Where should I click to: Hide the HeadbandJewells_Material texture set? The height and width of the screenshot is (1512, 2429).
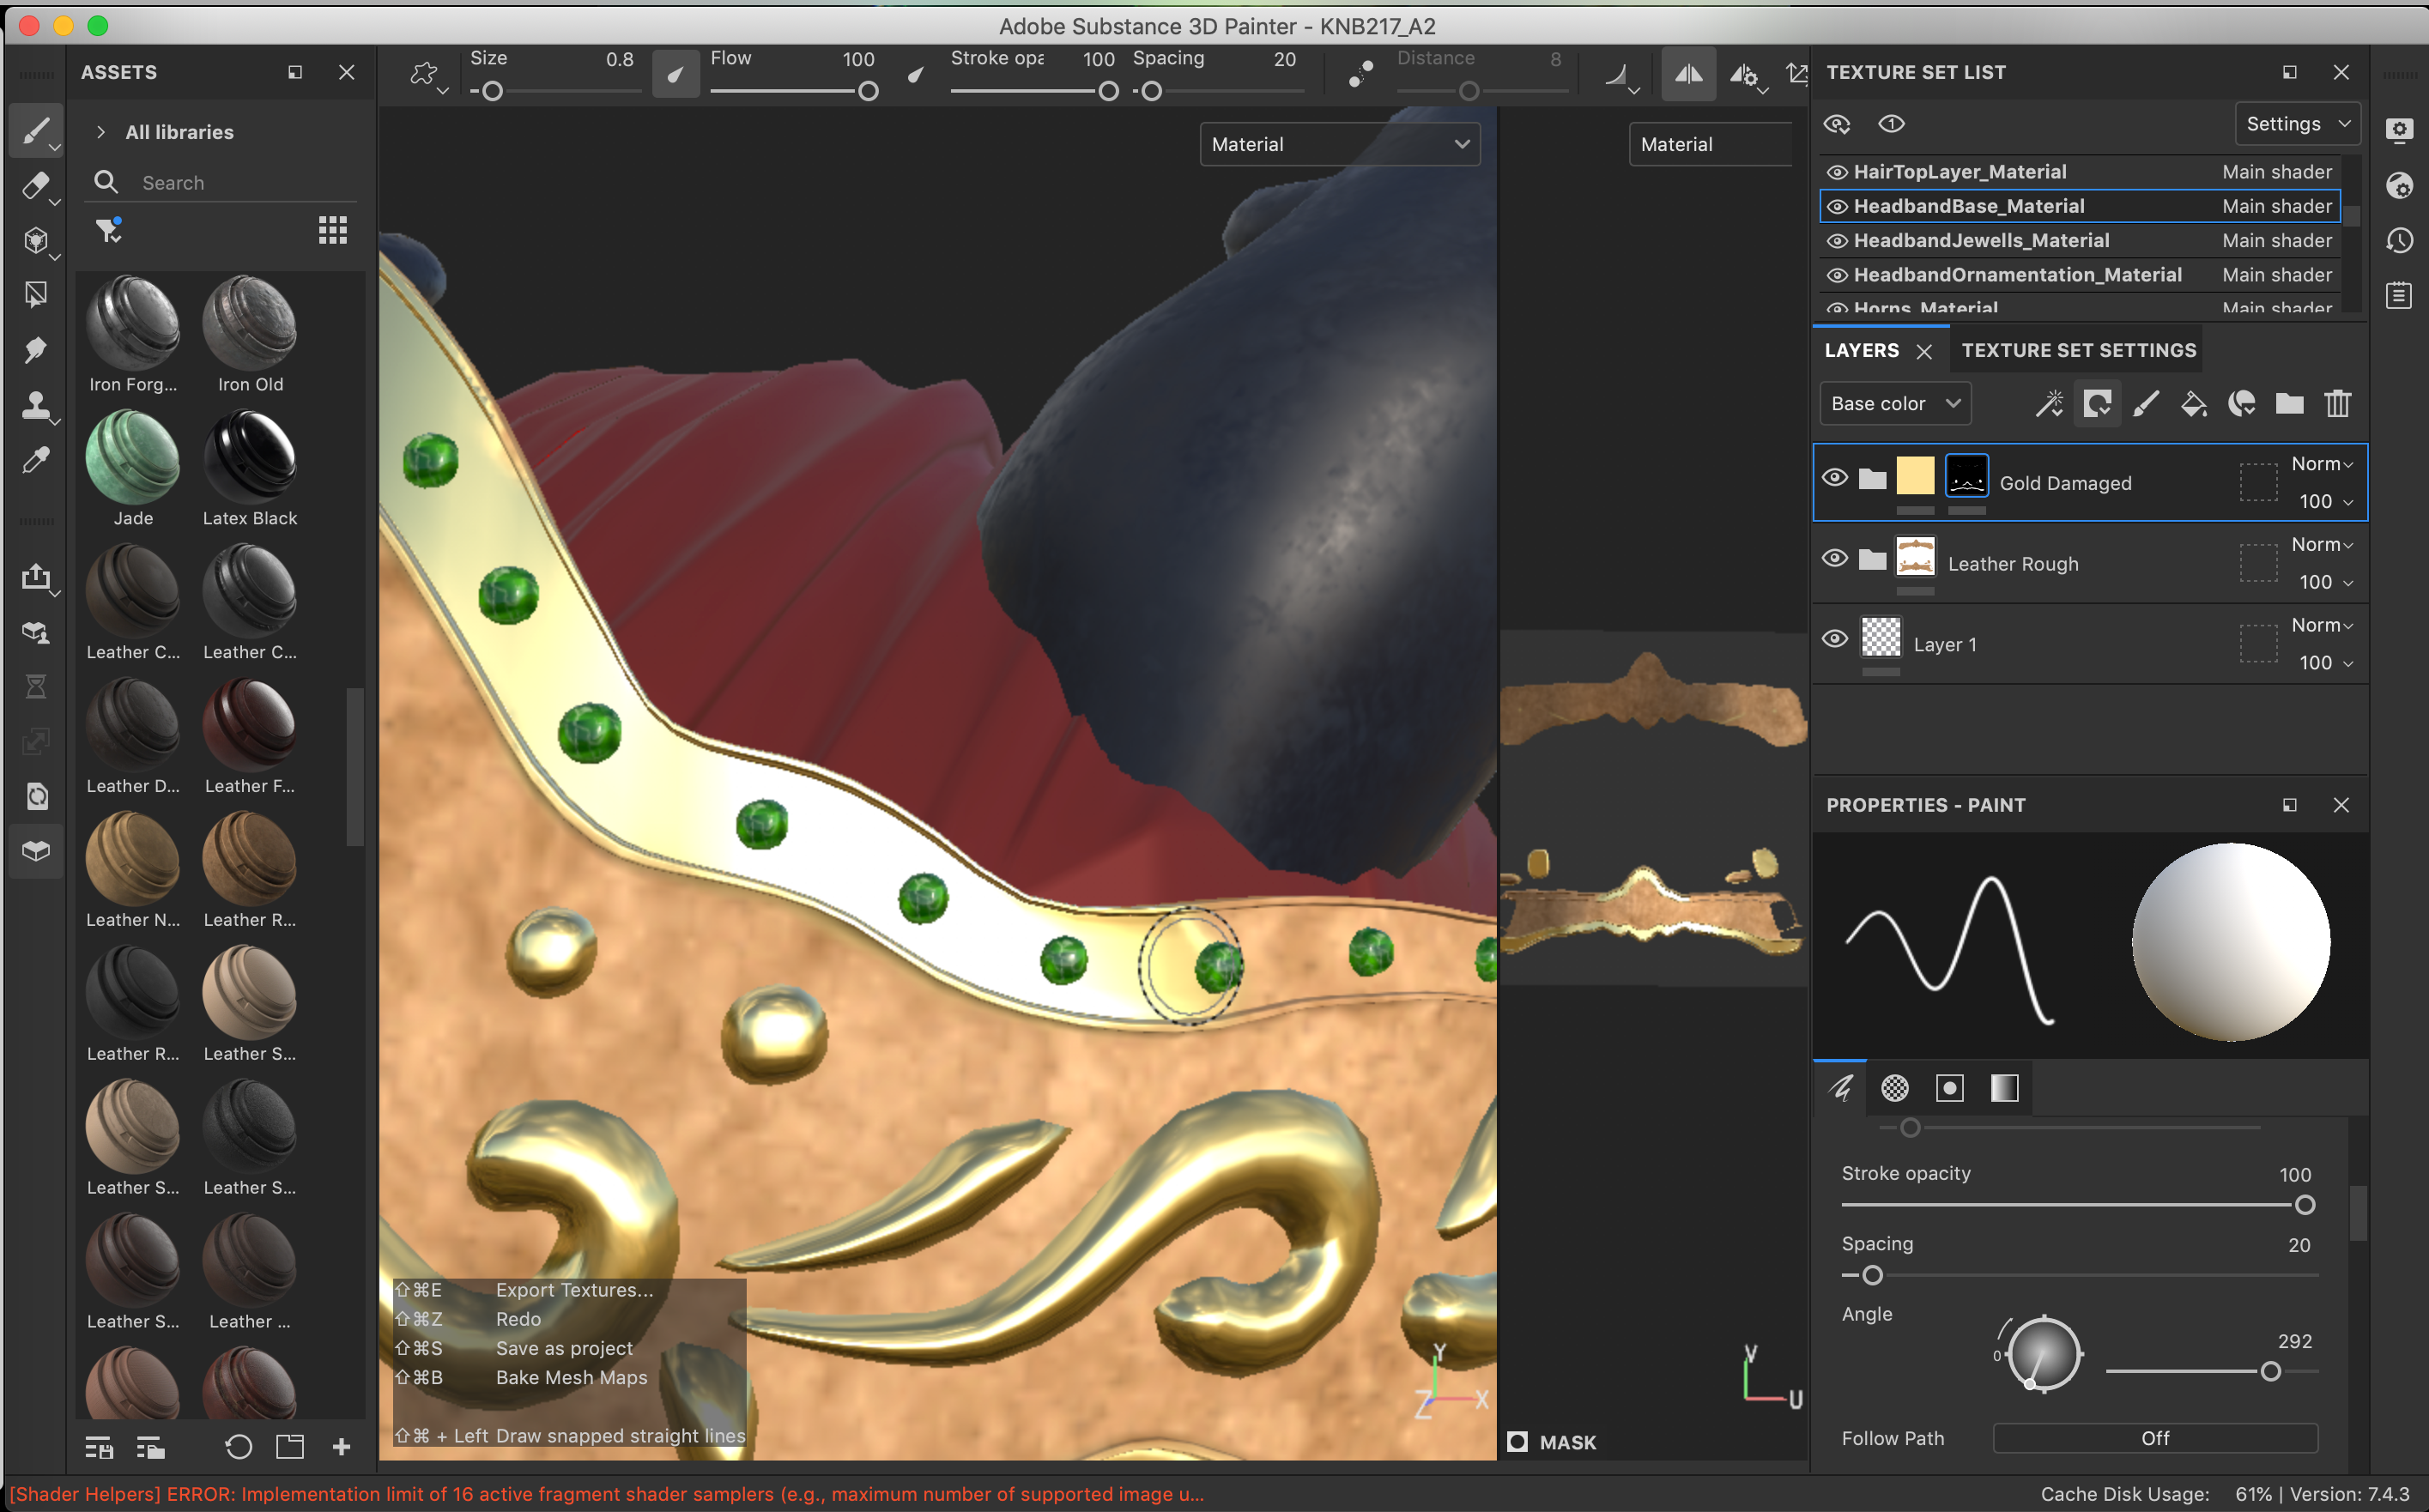(1837, 241)
